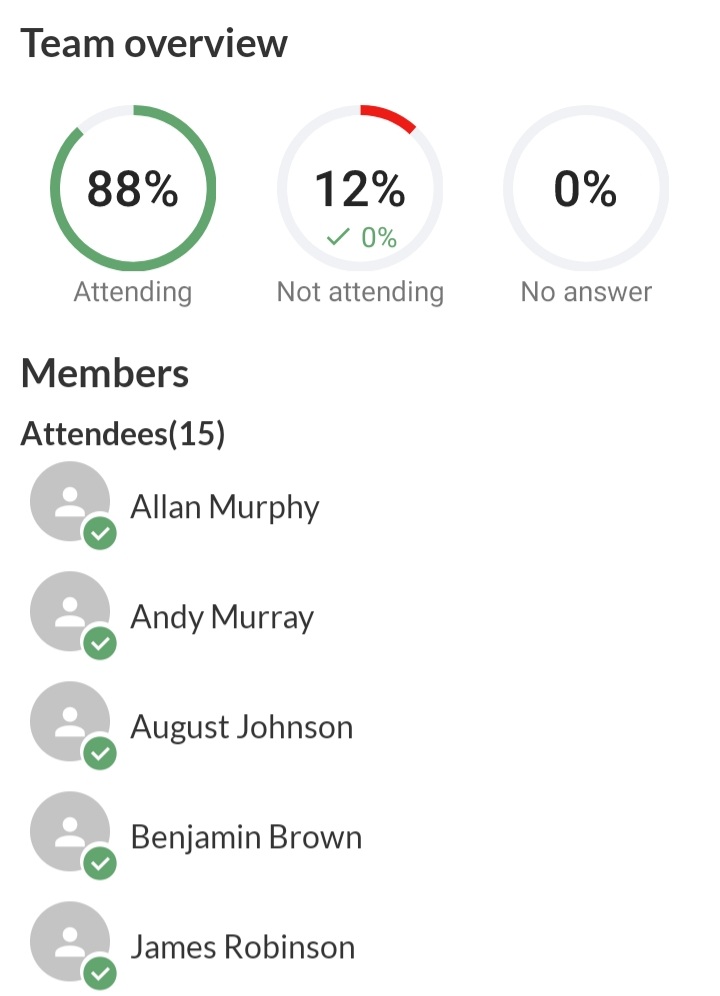Click Andy Murray's profile avatar

point(69,612)
